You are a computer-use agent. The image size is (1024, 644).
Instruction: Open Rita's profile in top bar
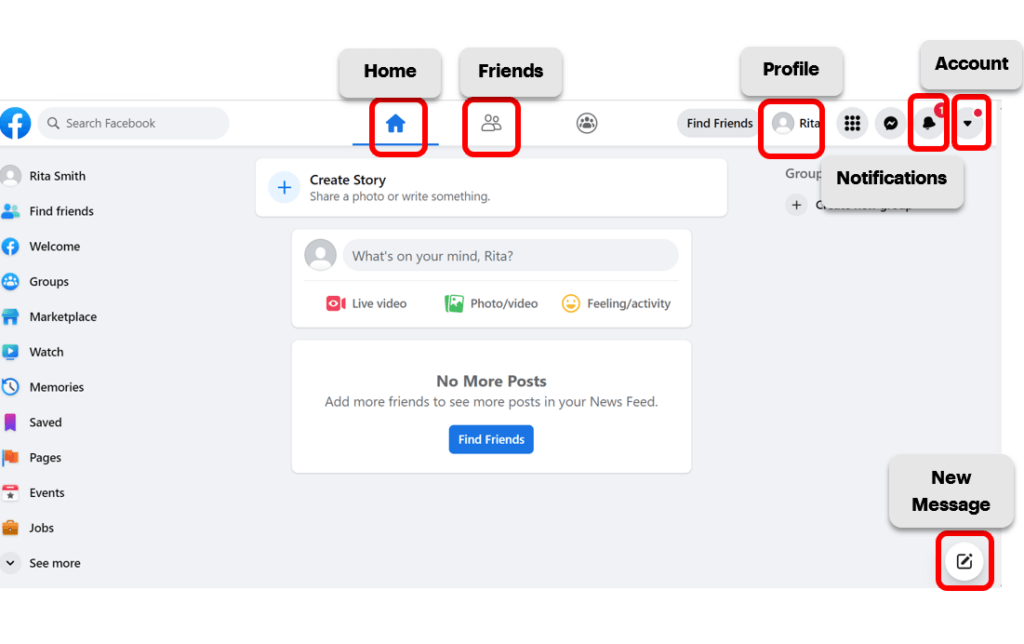pyautogui.click(x=796, y=123)
